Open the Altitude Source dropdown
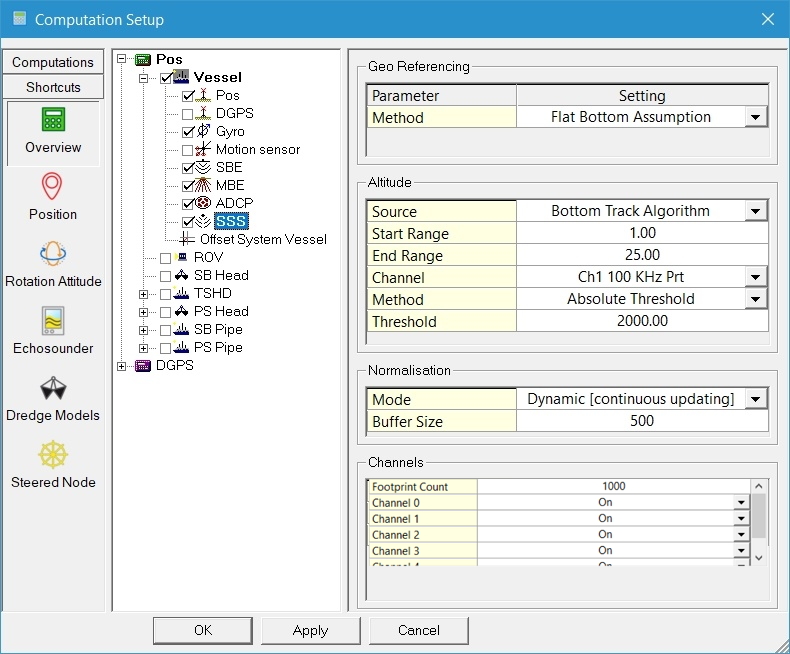The width and height of the screenshot is (790, 654). [755, 212]
